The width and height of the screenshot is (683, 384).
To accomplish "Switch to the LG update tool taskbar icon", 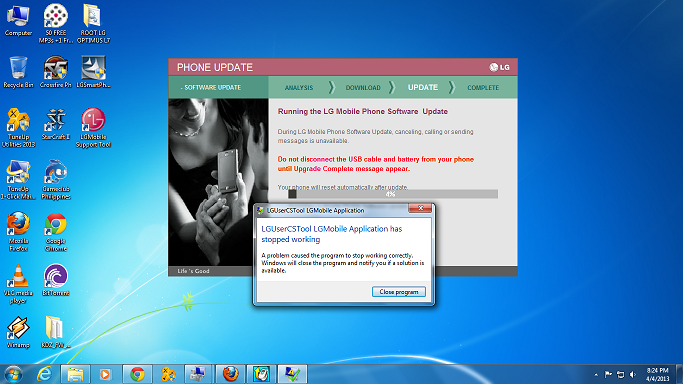I will click(292, 374).
